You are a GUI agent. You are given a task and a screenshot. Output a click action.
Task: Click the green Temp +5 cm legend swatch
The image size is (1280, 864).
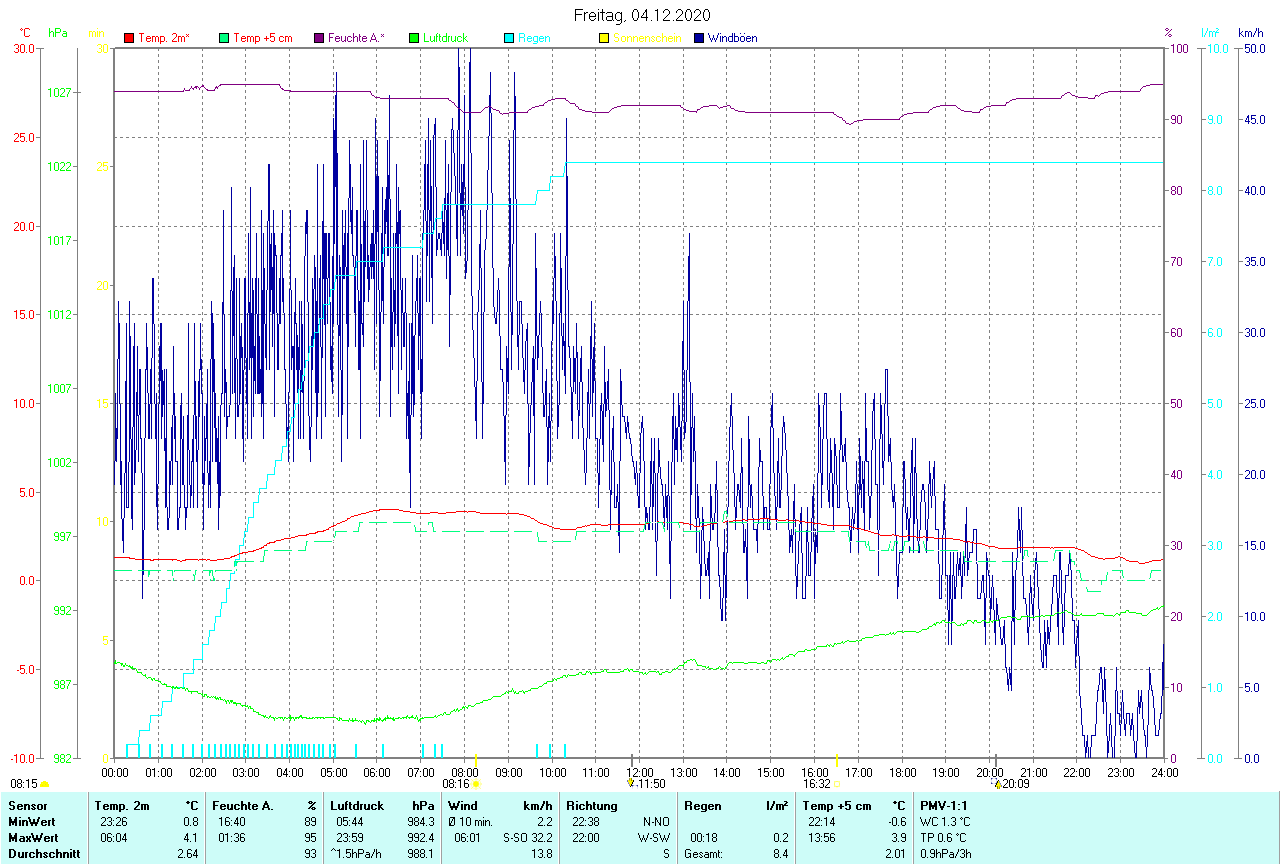click(224, 38)
